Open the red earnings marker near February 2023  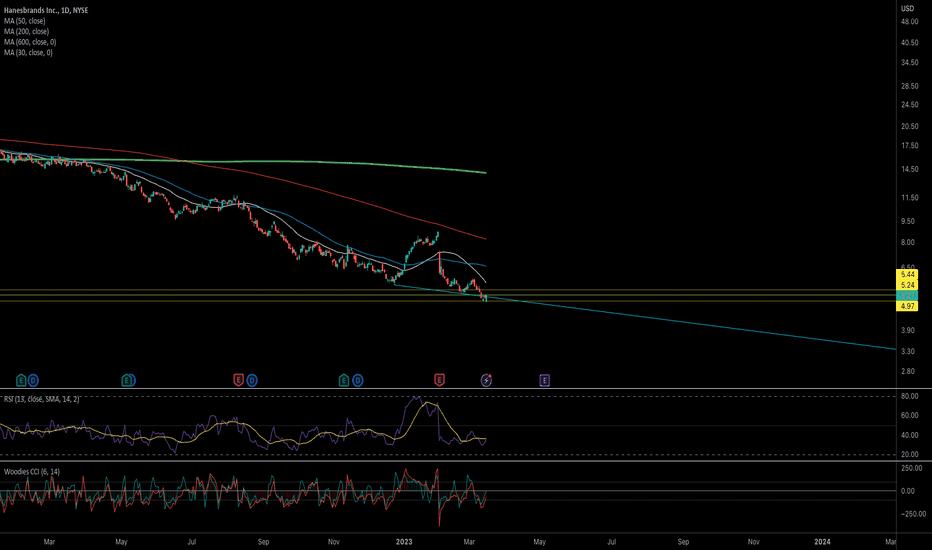click(x=439, y=380)
